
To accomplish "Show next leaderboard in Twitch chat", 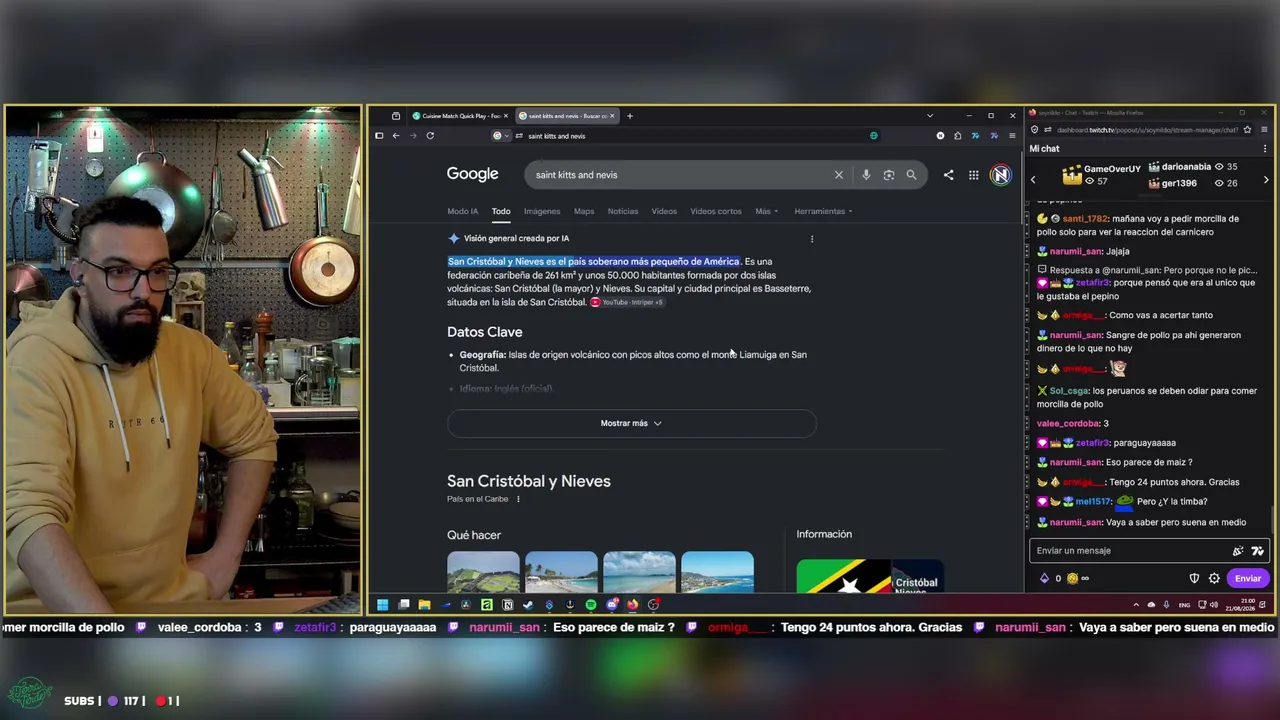I will [x=1266, y=180].
